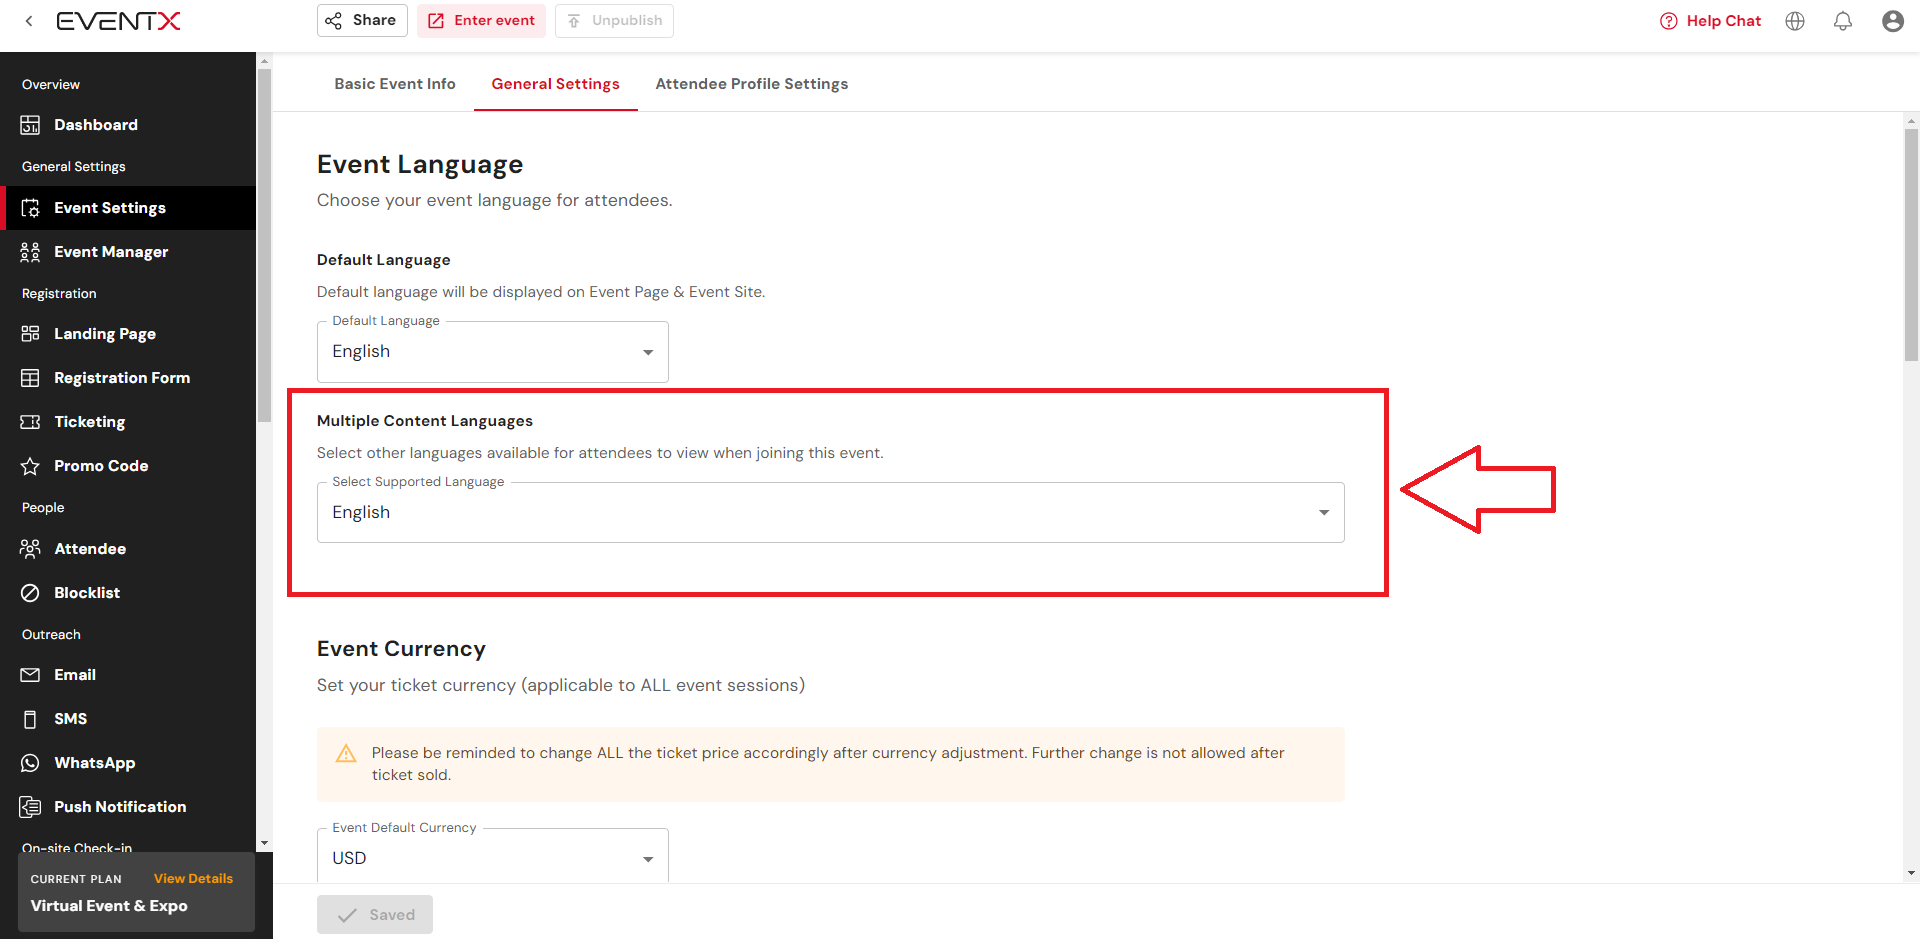Select the General Settings tab
This screenshot has width=1920, height=939.
556,84
